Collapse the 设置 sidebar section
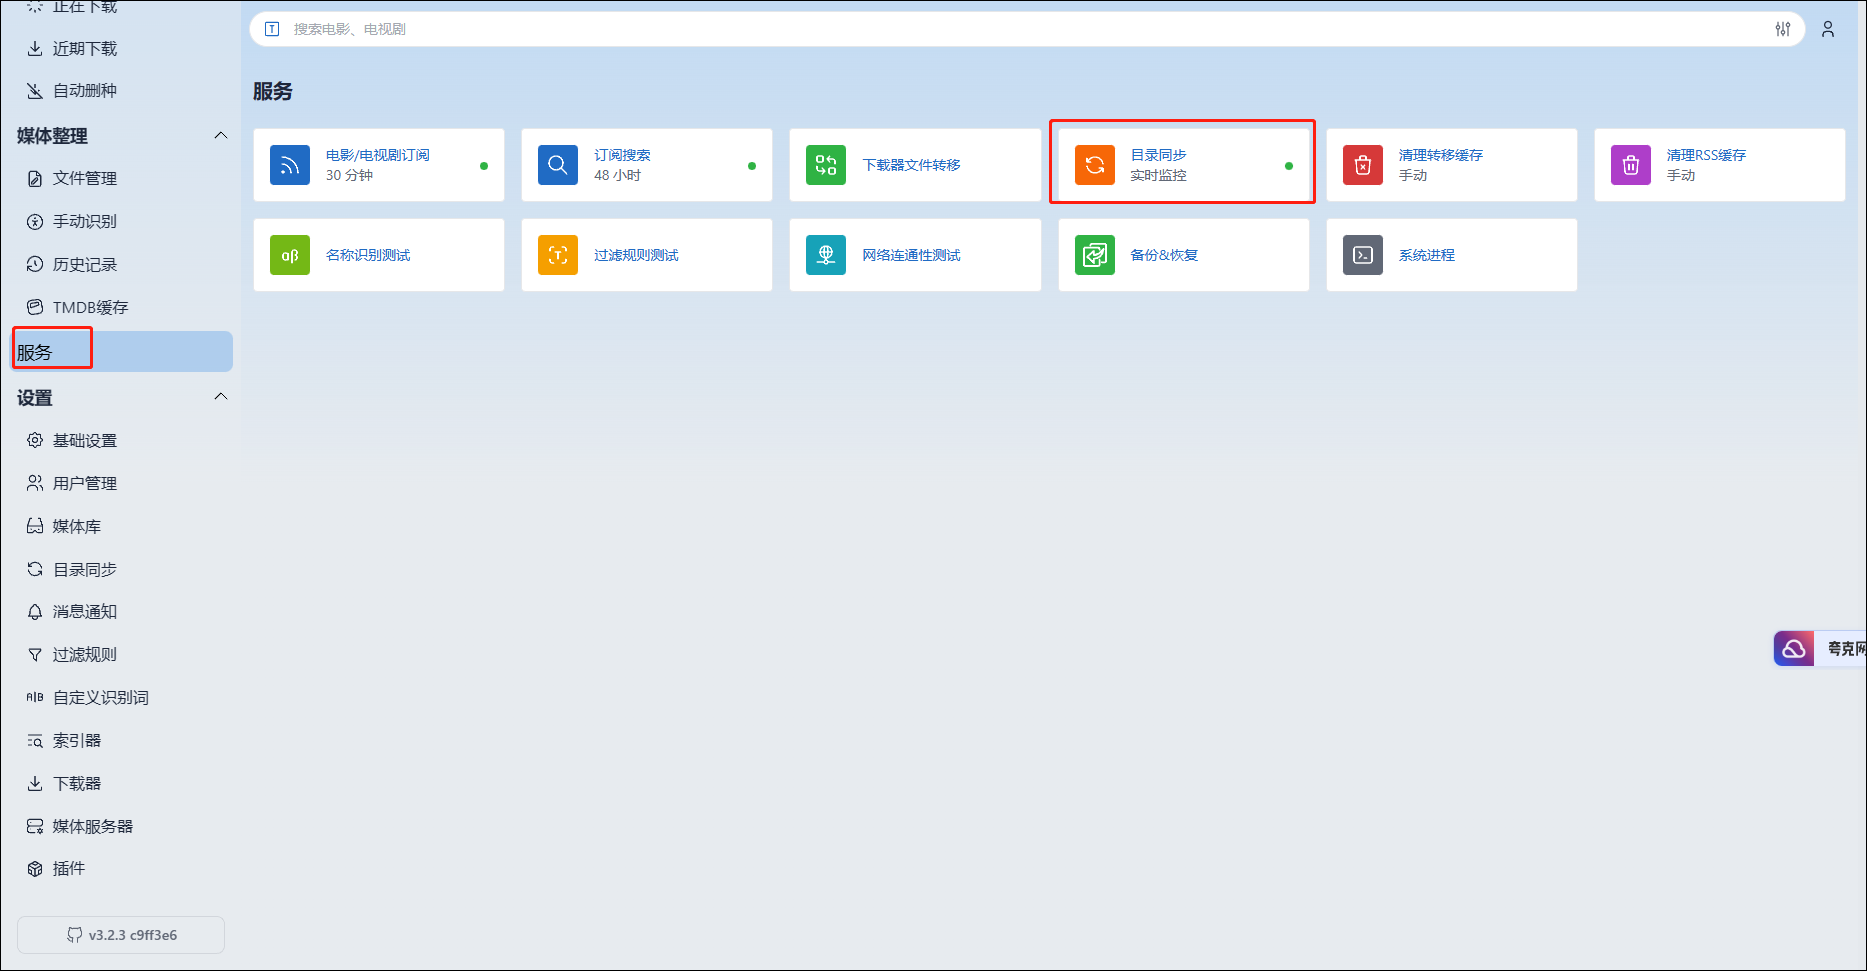The image size is (1867, 971). click(221, 397)
